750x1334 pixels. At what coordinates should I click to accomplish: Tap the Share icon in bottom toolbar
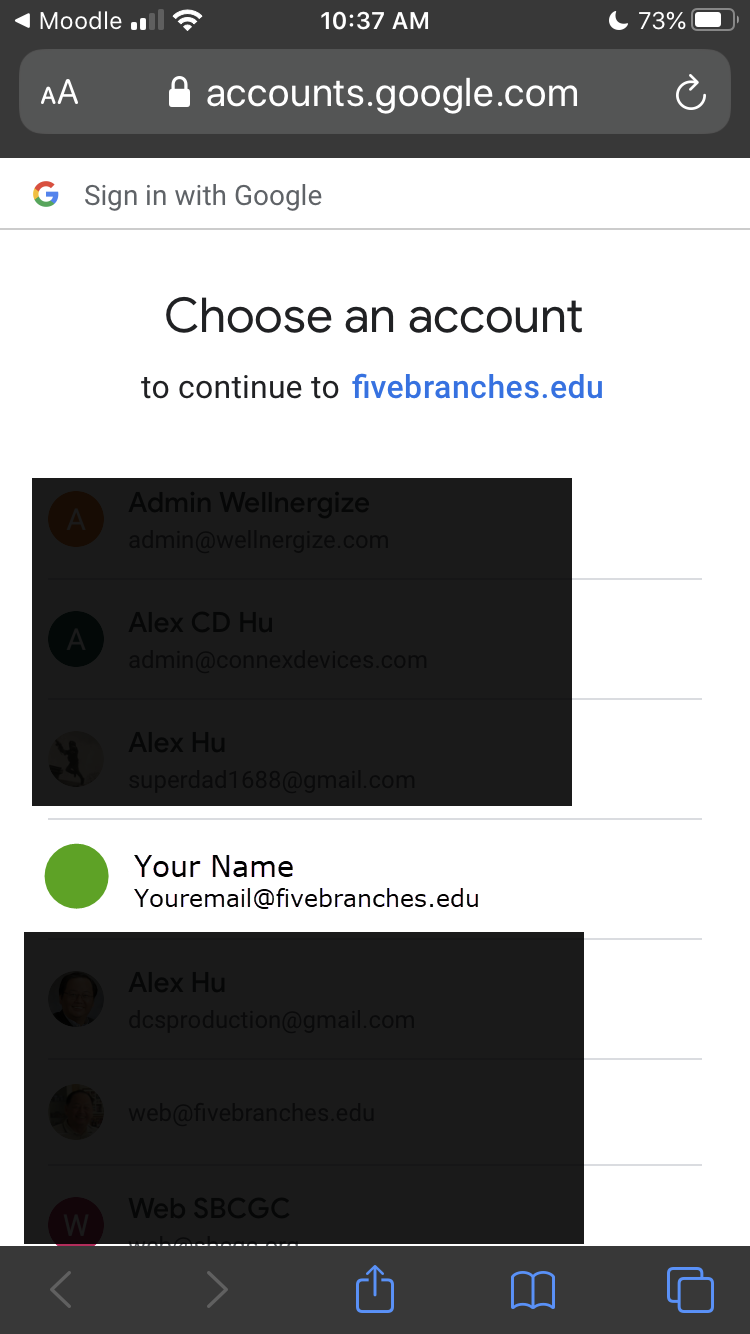[x=375, y=1289]
